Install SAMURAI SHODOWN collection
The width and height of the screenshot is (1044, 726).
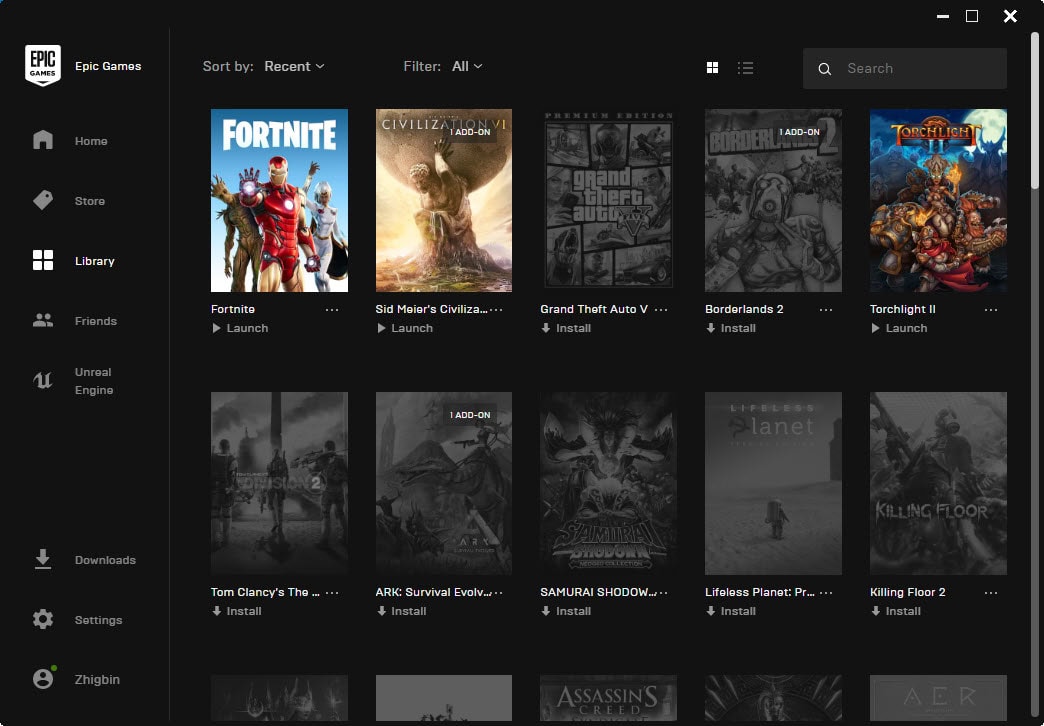click(566, 611)
